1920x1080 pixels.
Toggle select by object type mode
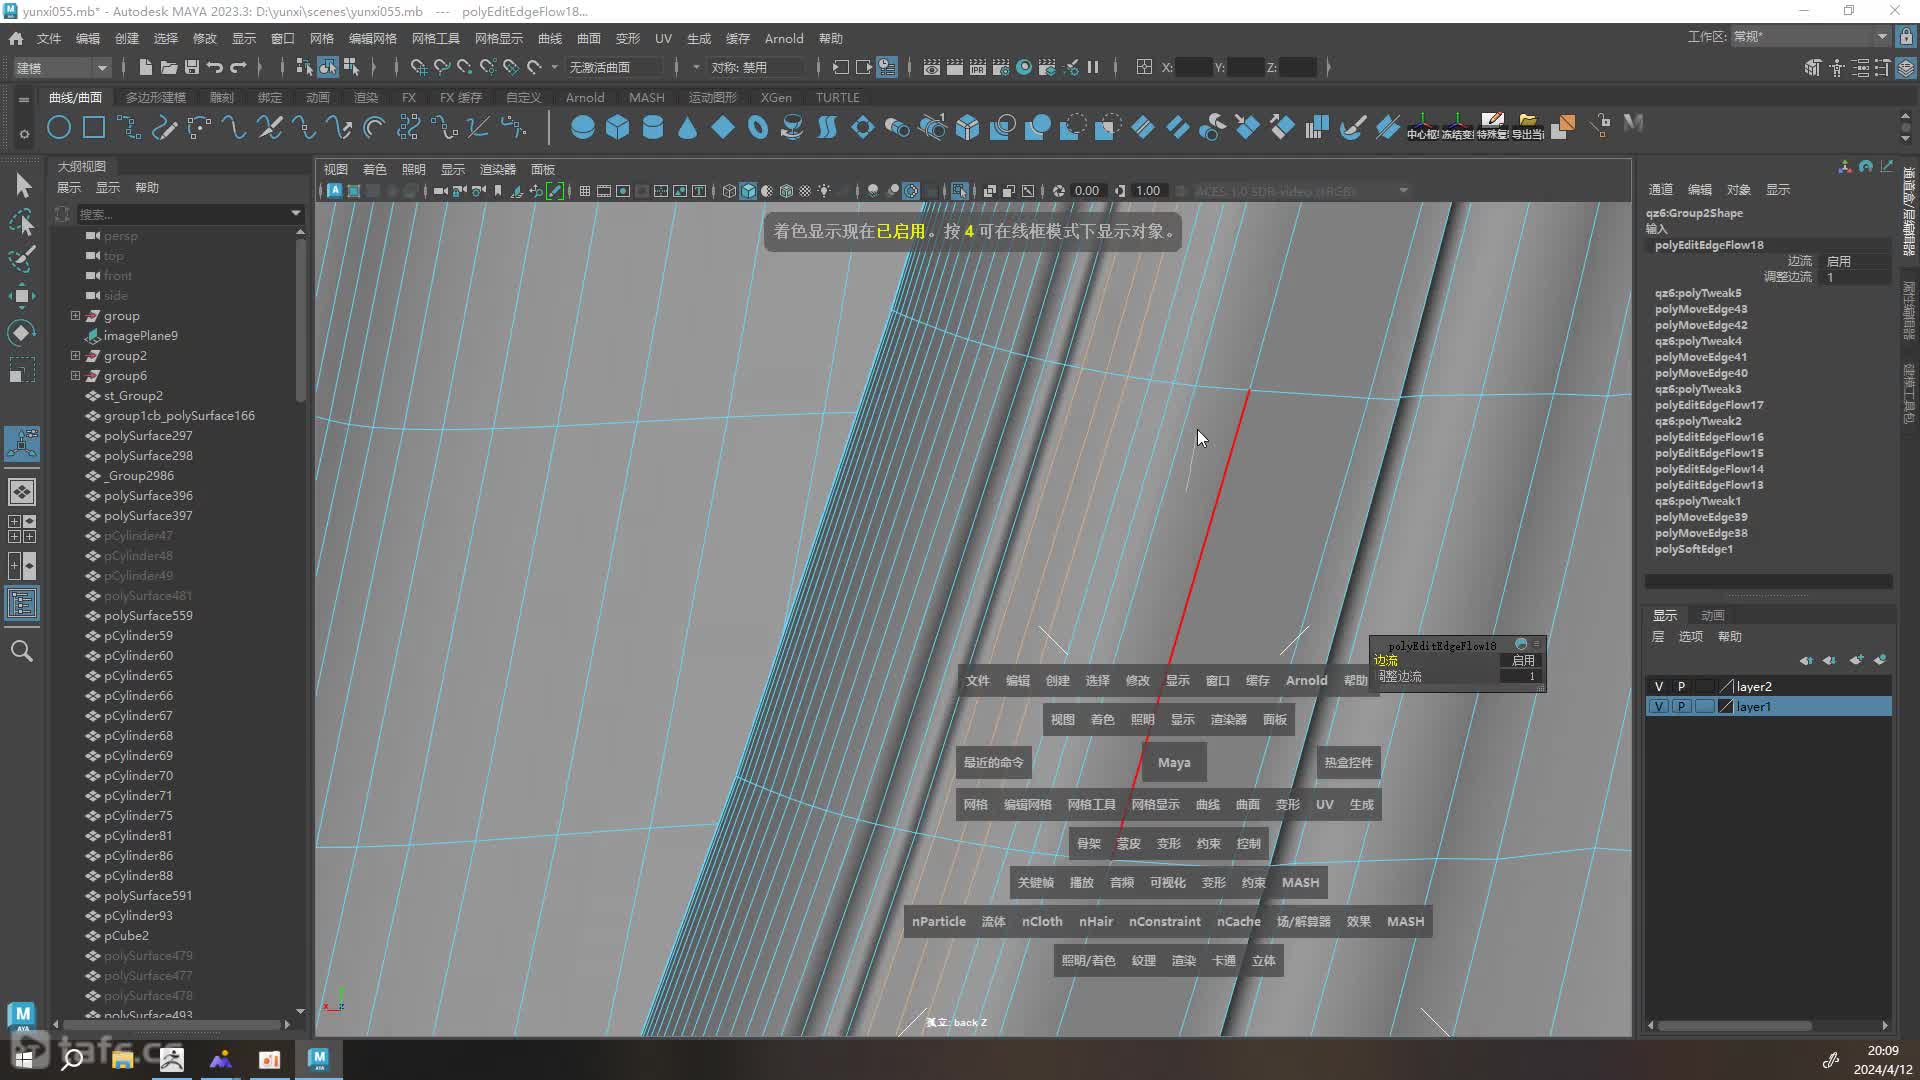(328, 67)
